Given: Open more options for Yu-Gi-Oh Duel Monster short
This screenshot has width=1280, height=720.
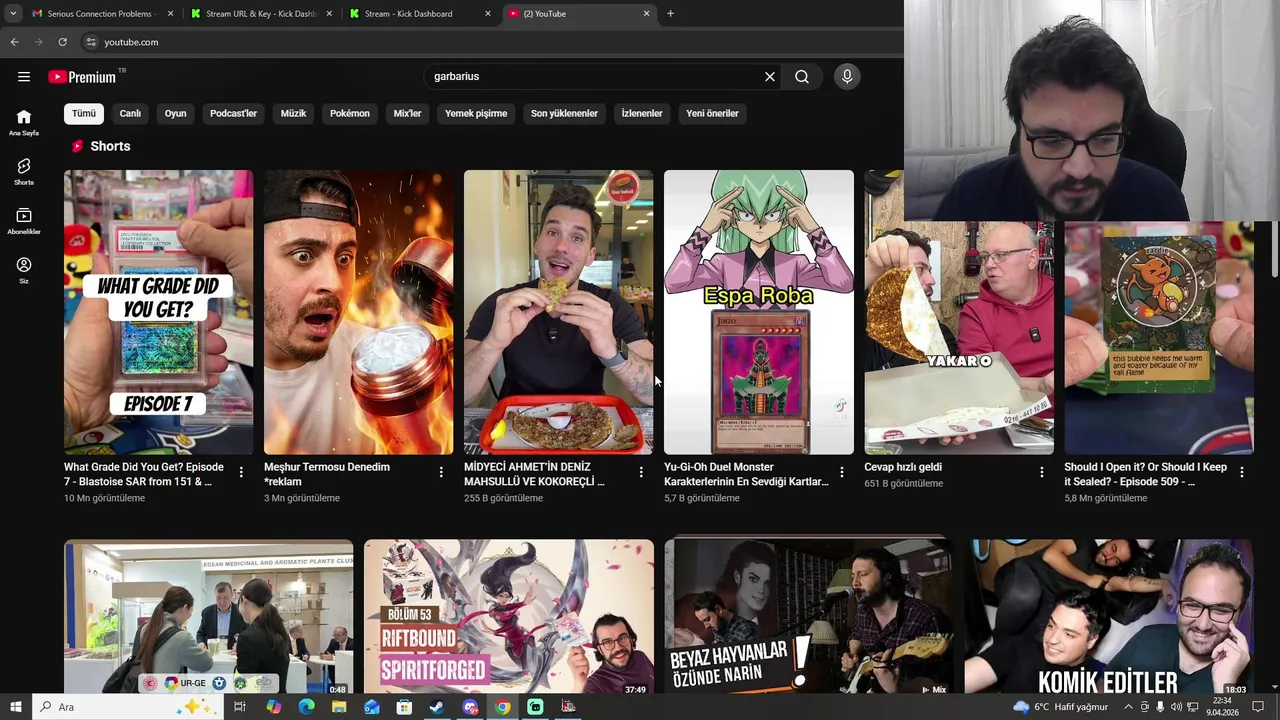Looking at the screenshot, I should 841,472.
